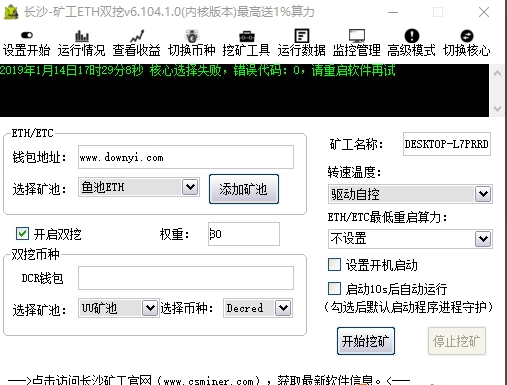
Task: Click the ETH/ETC最低重启算力 label
Action: point(387,217)
